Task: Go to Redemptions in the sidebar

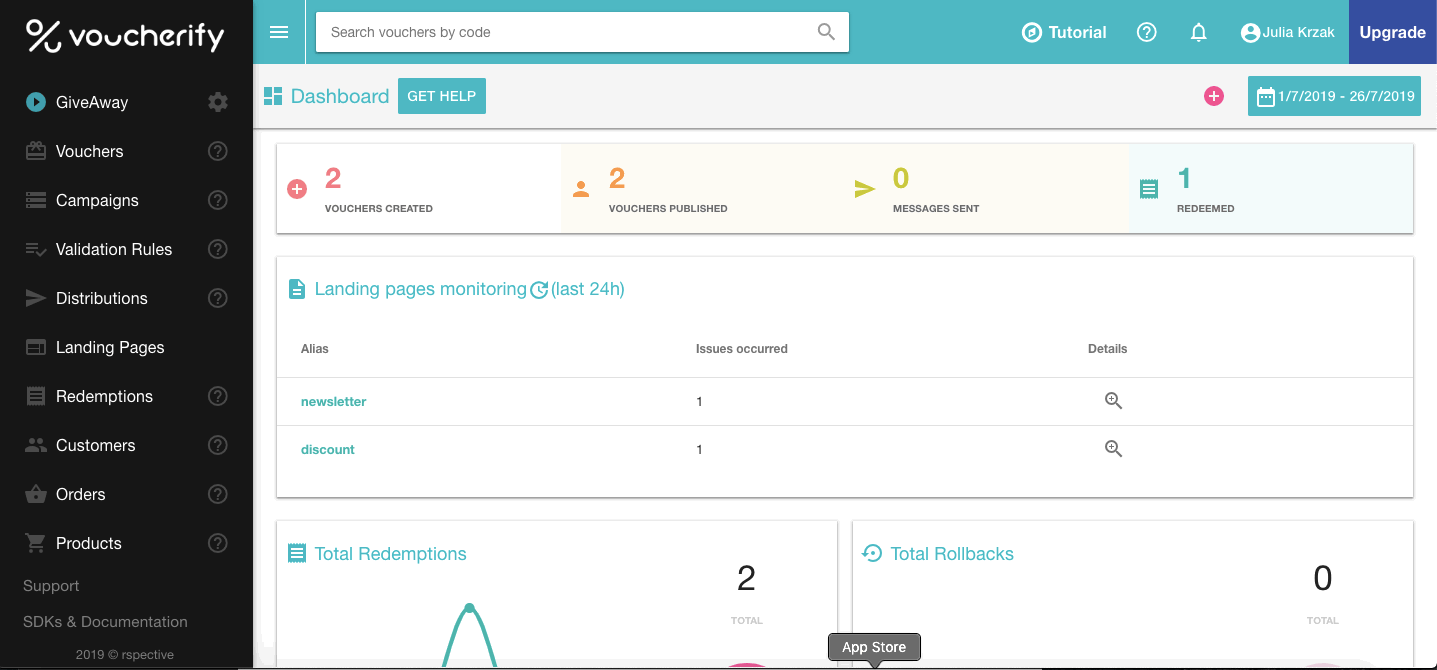Action: [104, 396]
